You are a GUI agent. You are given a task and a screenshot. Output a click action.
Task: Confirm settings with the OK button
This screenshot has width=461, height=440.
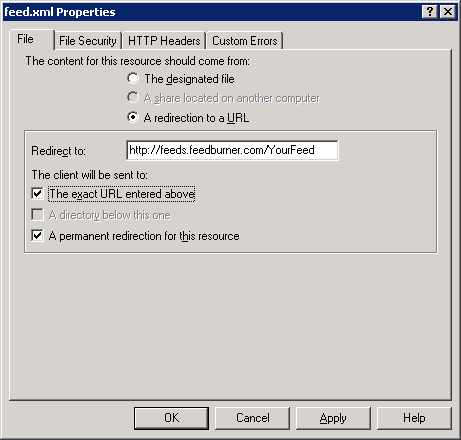[171, 418]
